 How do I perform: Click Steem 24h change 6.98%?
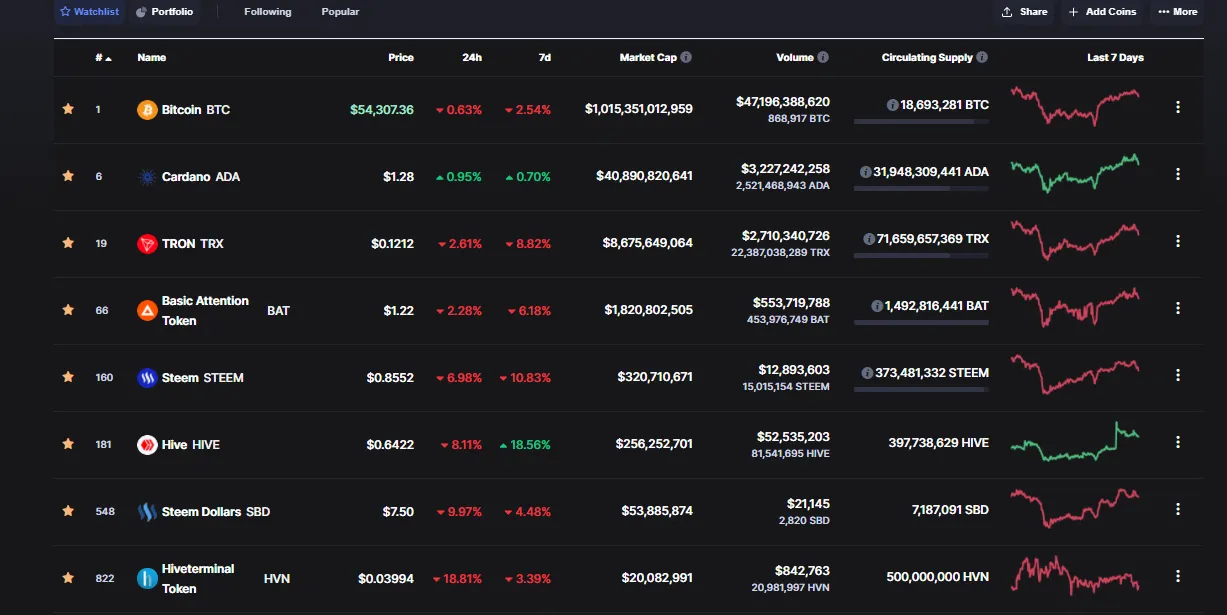(x=459, y=378)
